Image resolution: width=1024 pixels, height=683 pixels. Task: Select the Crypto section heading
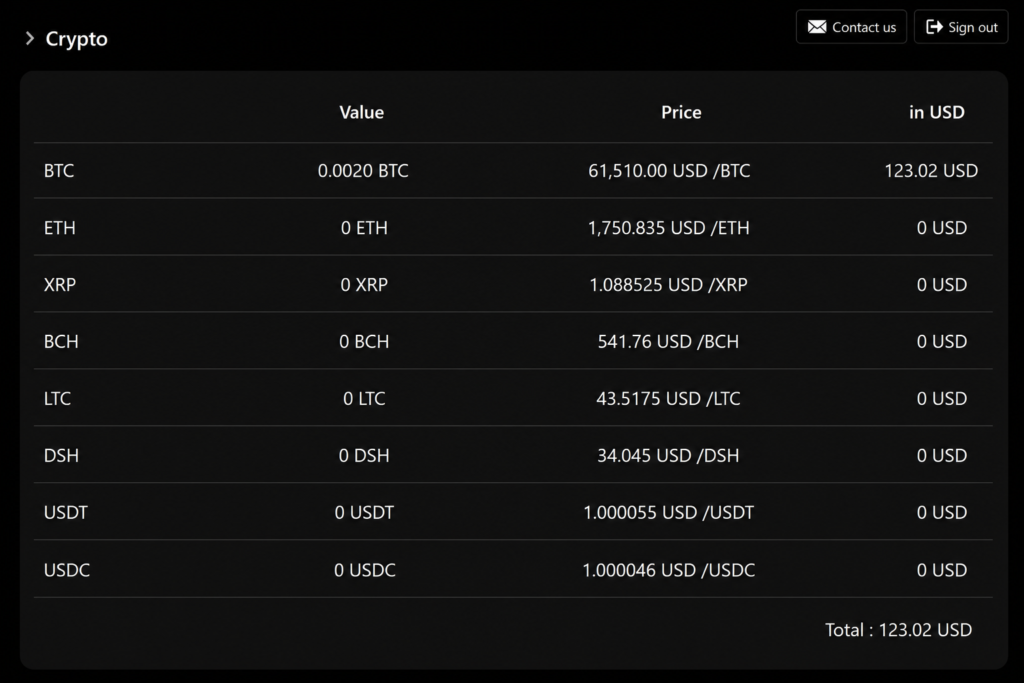76,39
